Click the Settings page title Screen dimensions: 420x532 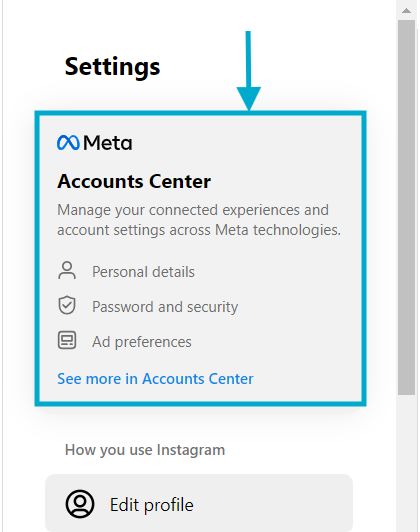click(112, 67)
